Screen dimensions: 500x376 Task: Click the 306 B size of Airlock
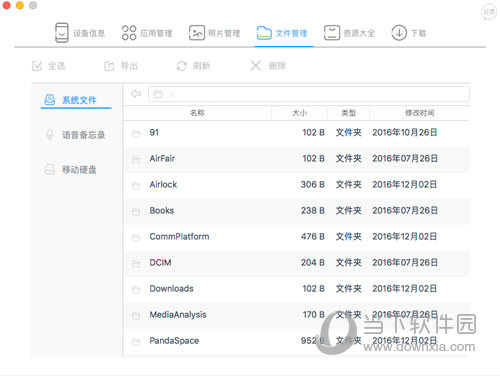click(x=313, y=184)
